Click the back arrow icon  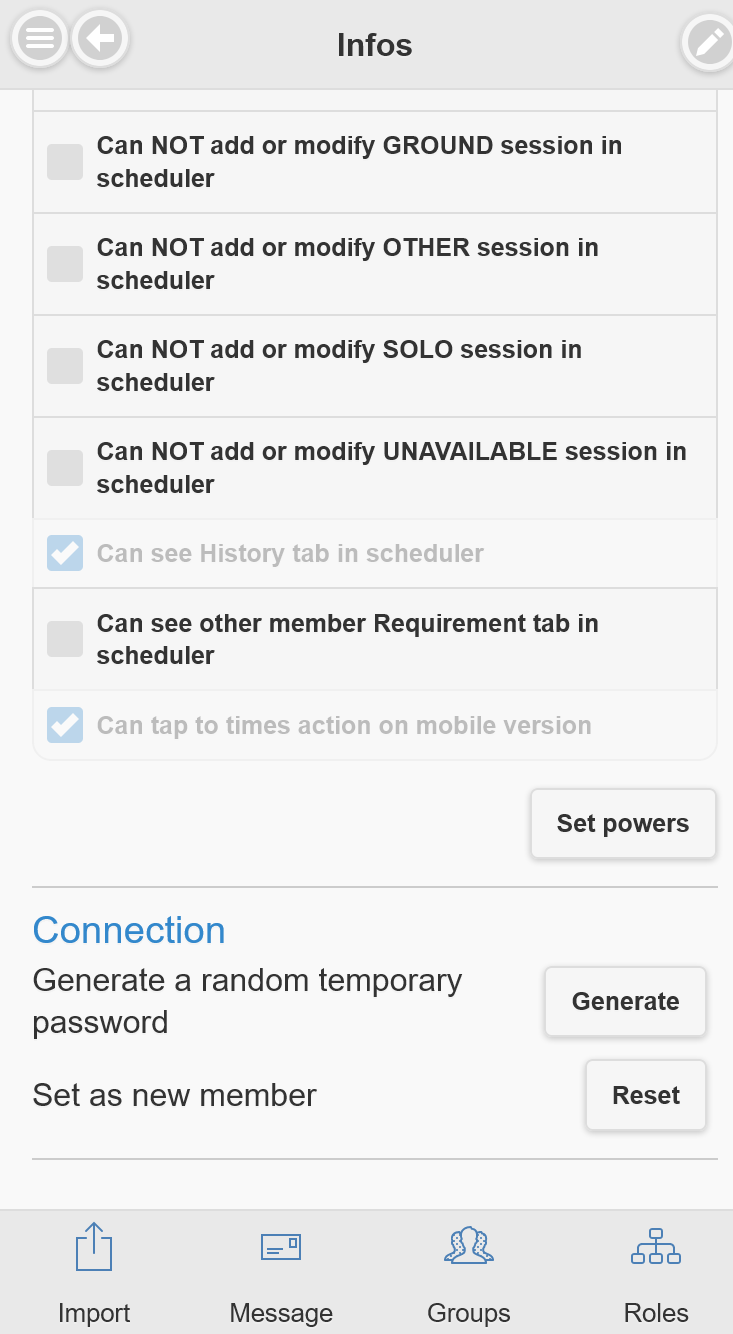coord(100,39)
